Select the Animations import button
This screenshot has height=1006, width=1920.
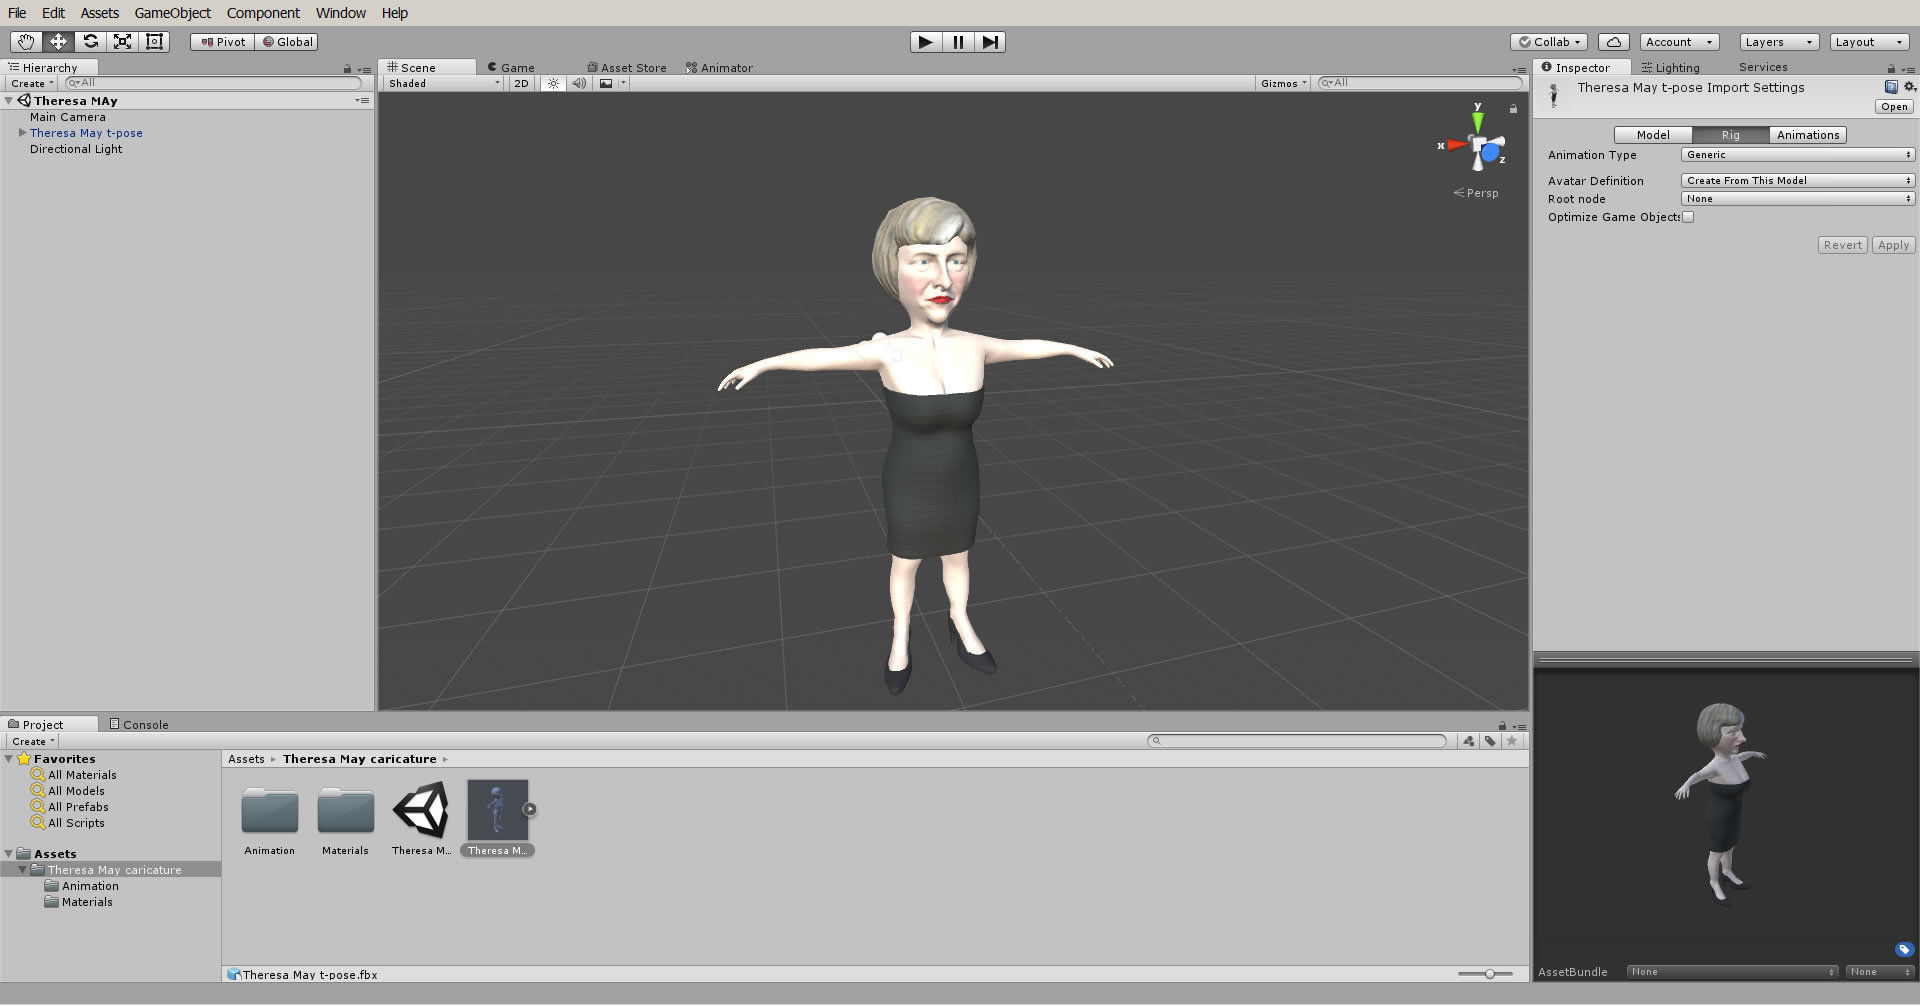(x=1808, y=135)
